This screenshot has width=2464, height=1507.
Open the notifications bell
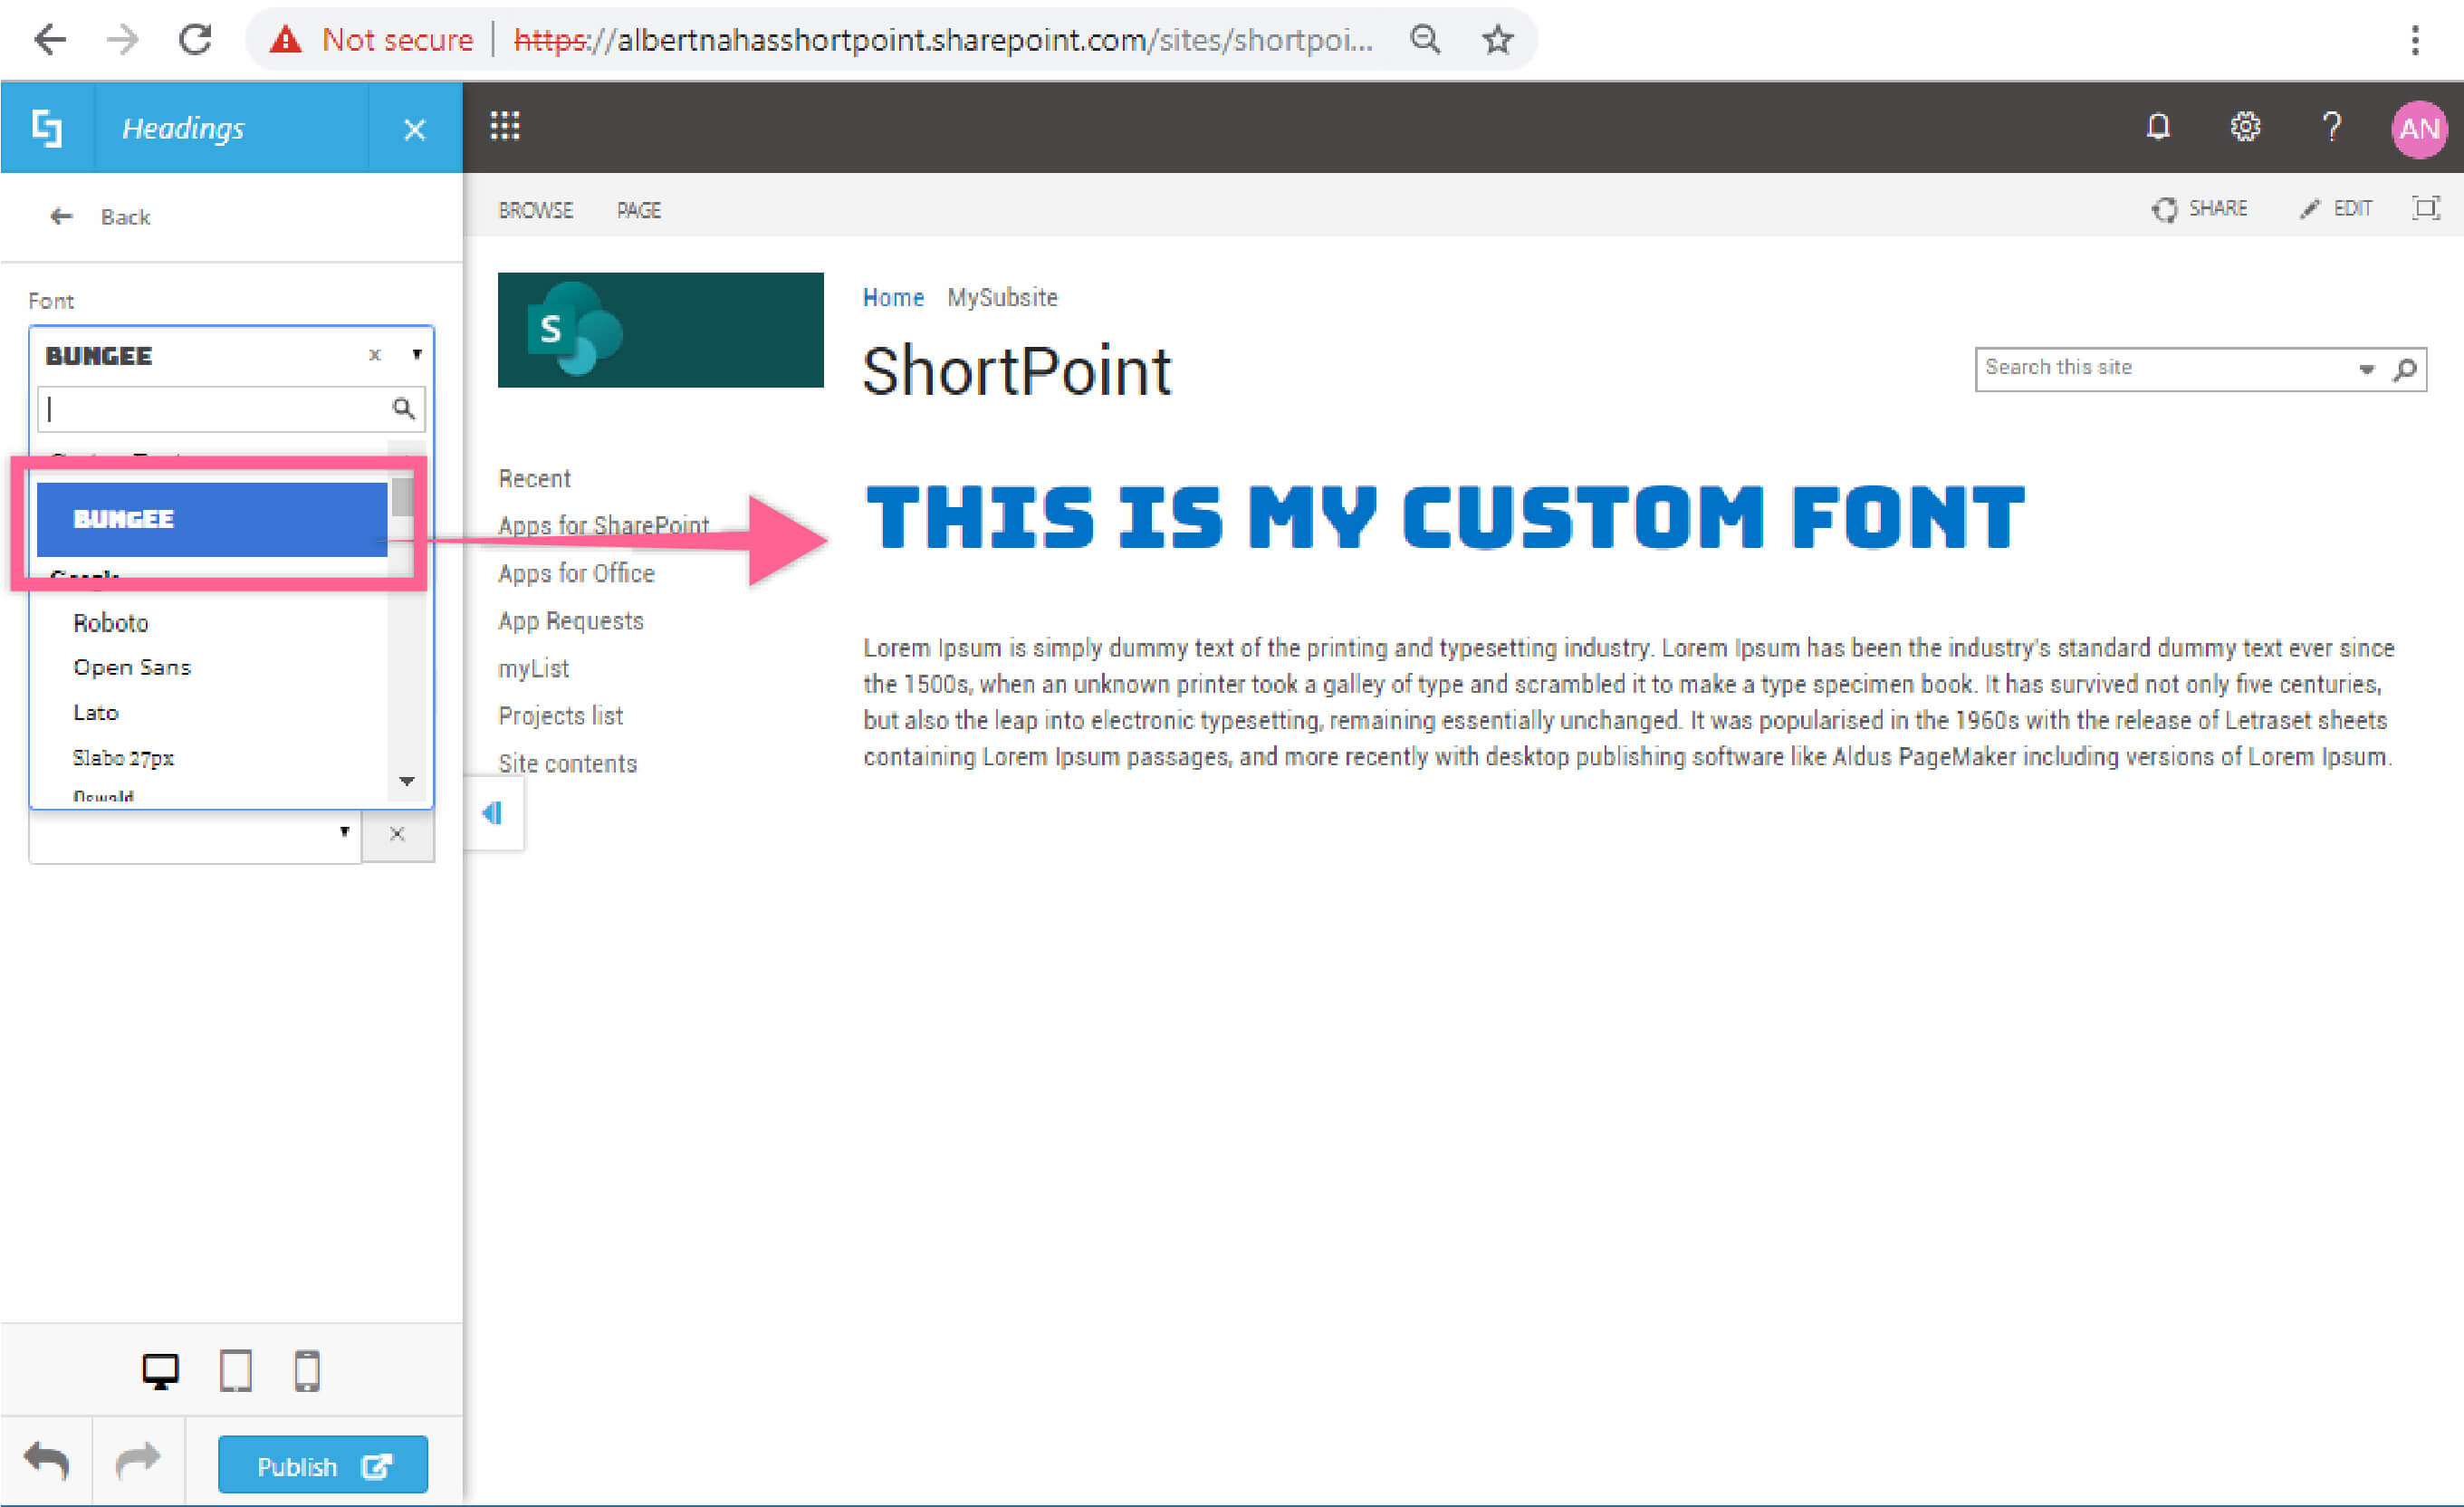tap(2158, 127)
